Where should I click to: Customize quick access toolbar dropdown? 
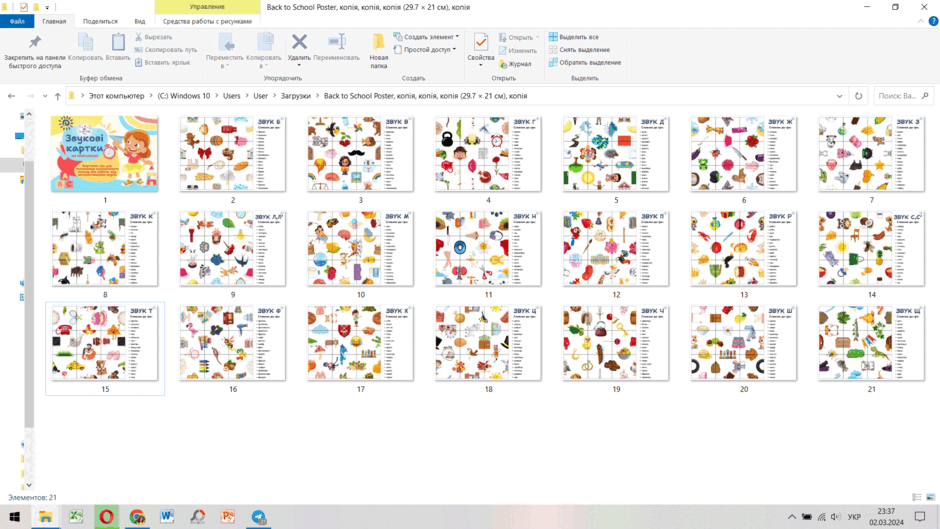click(x=47, y=8)
